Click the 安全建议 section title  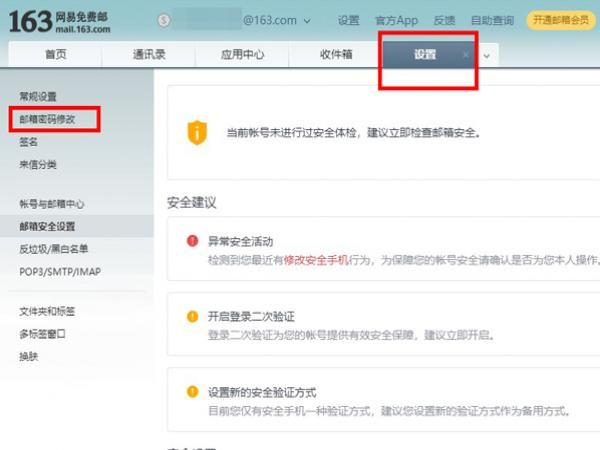192,202
